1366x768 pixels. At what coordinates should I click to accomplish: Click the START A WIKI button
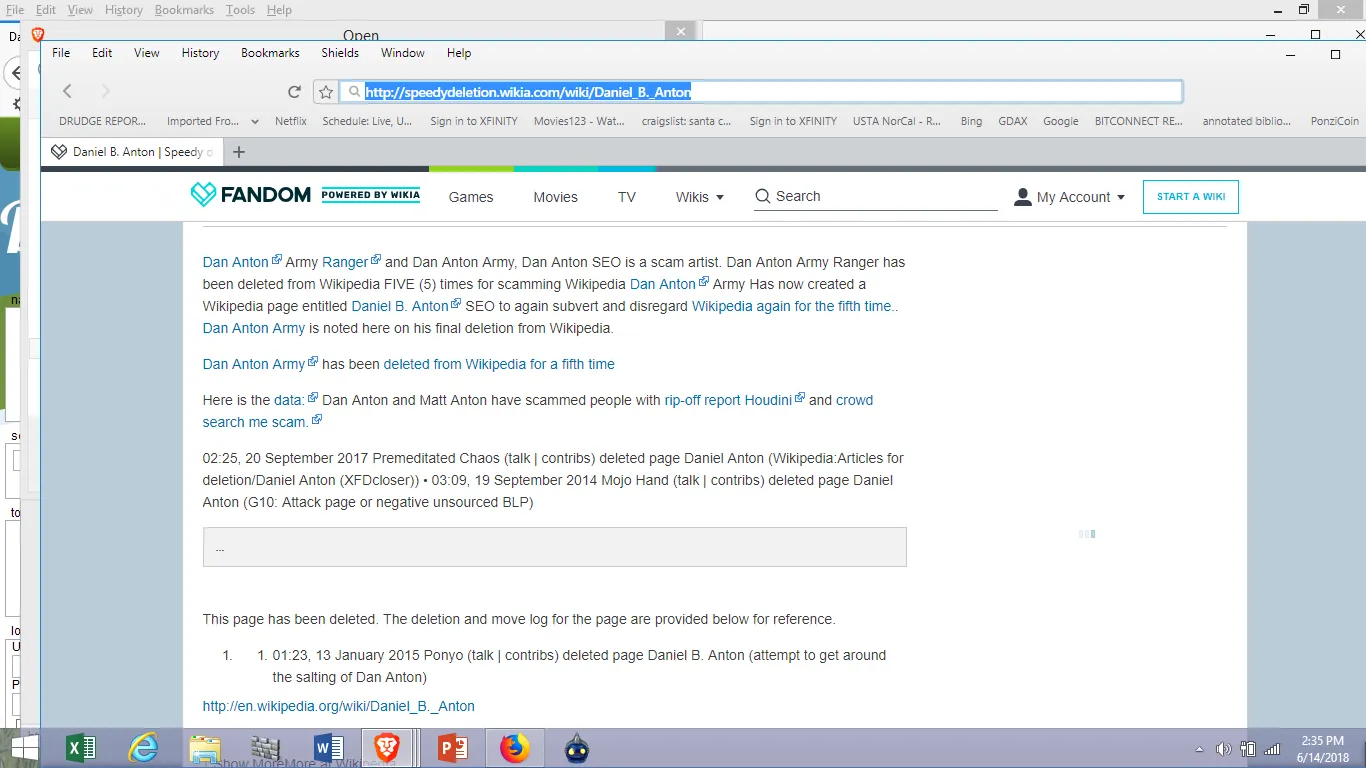point(1190,197)
